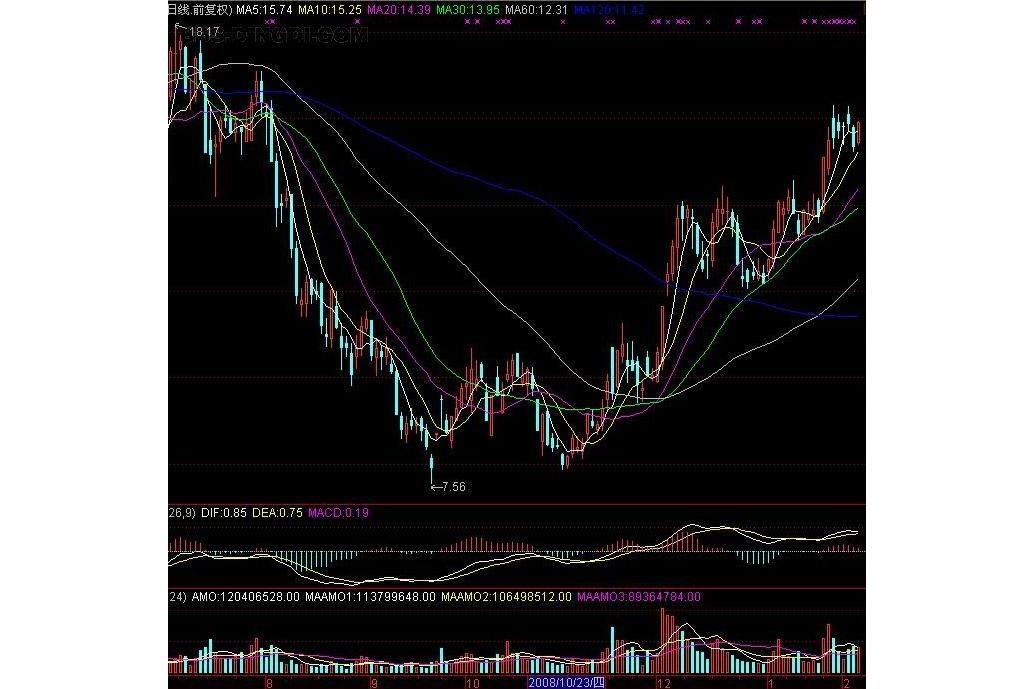Click month 9 on time axis
1034x689 pixels.
pos(374,682)
